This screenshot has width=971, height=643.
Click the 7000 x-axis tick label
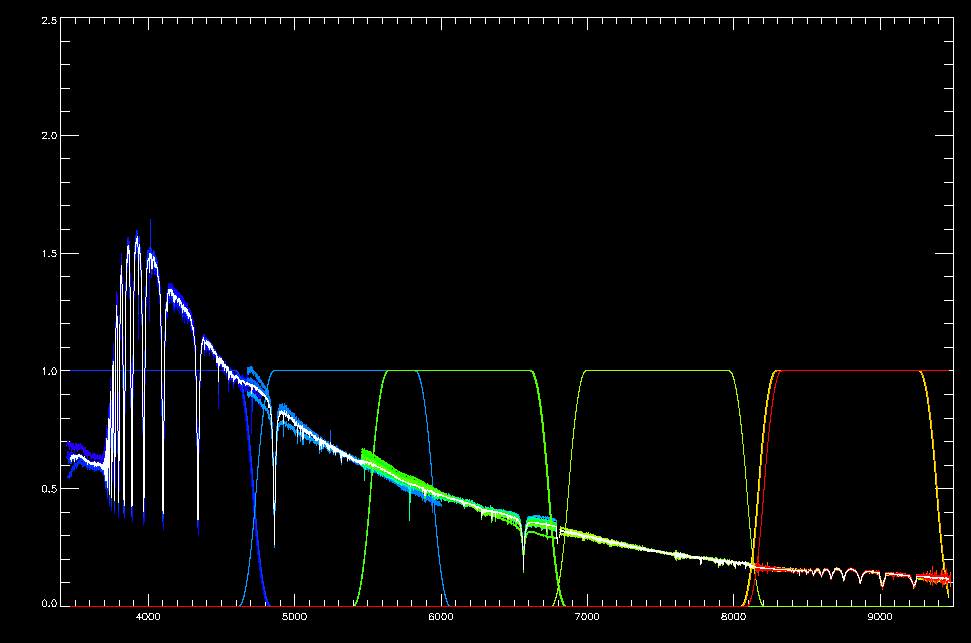pyautogui.click(x=587, y=618)
